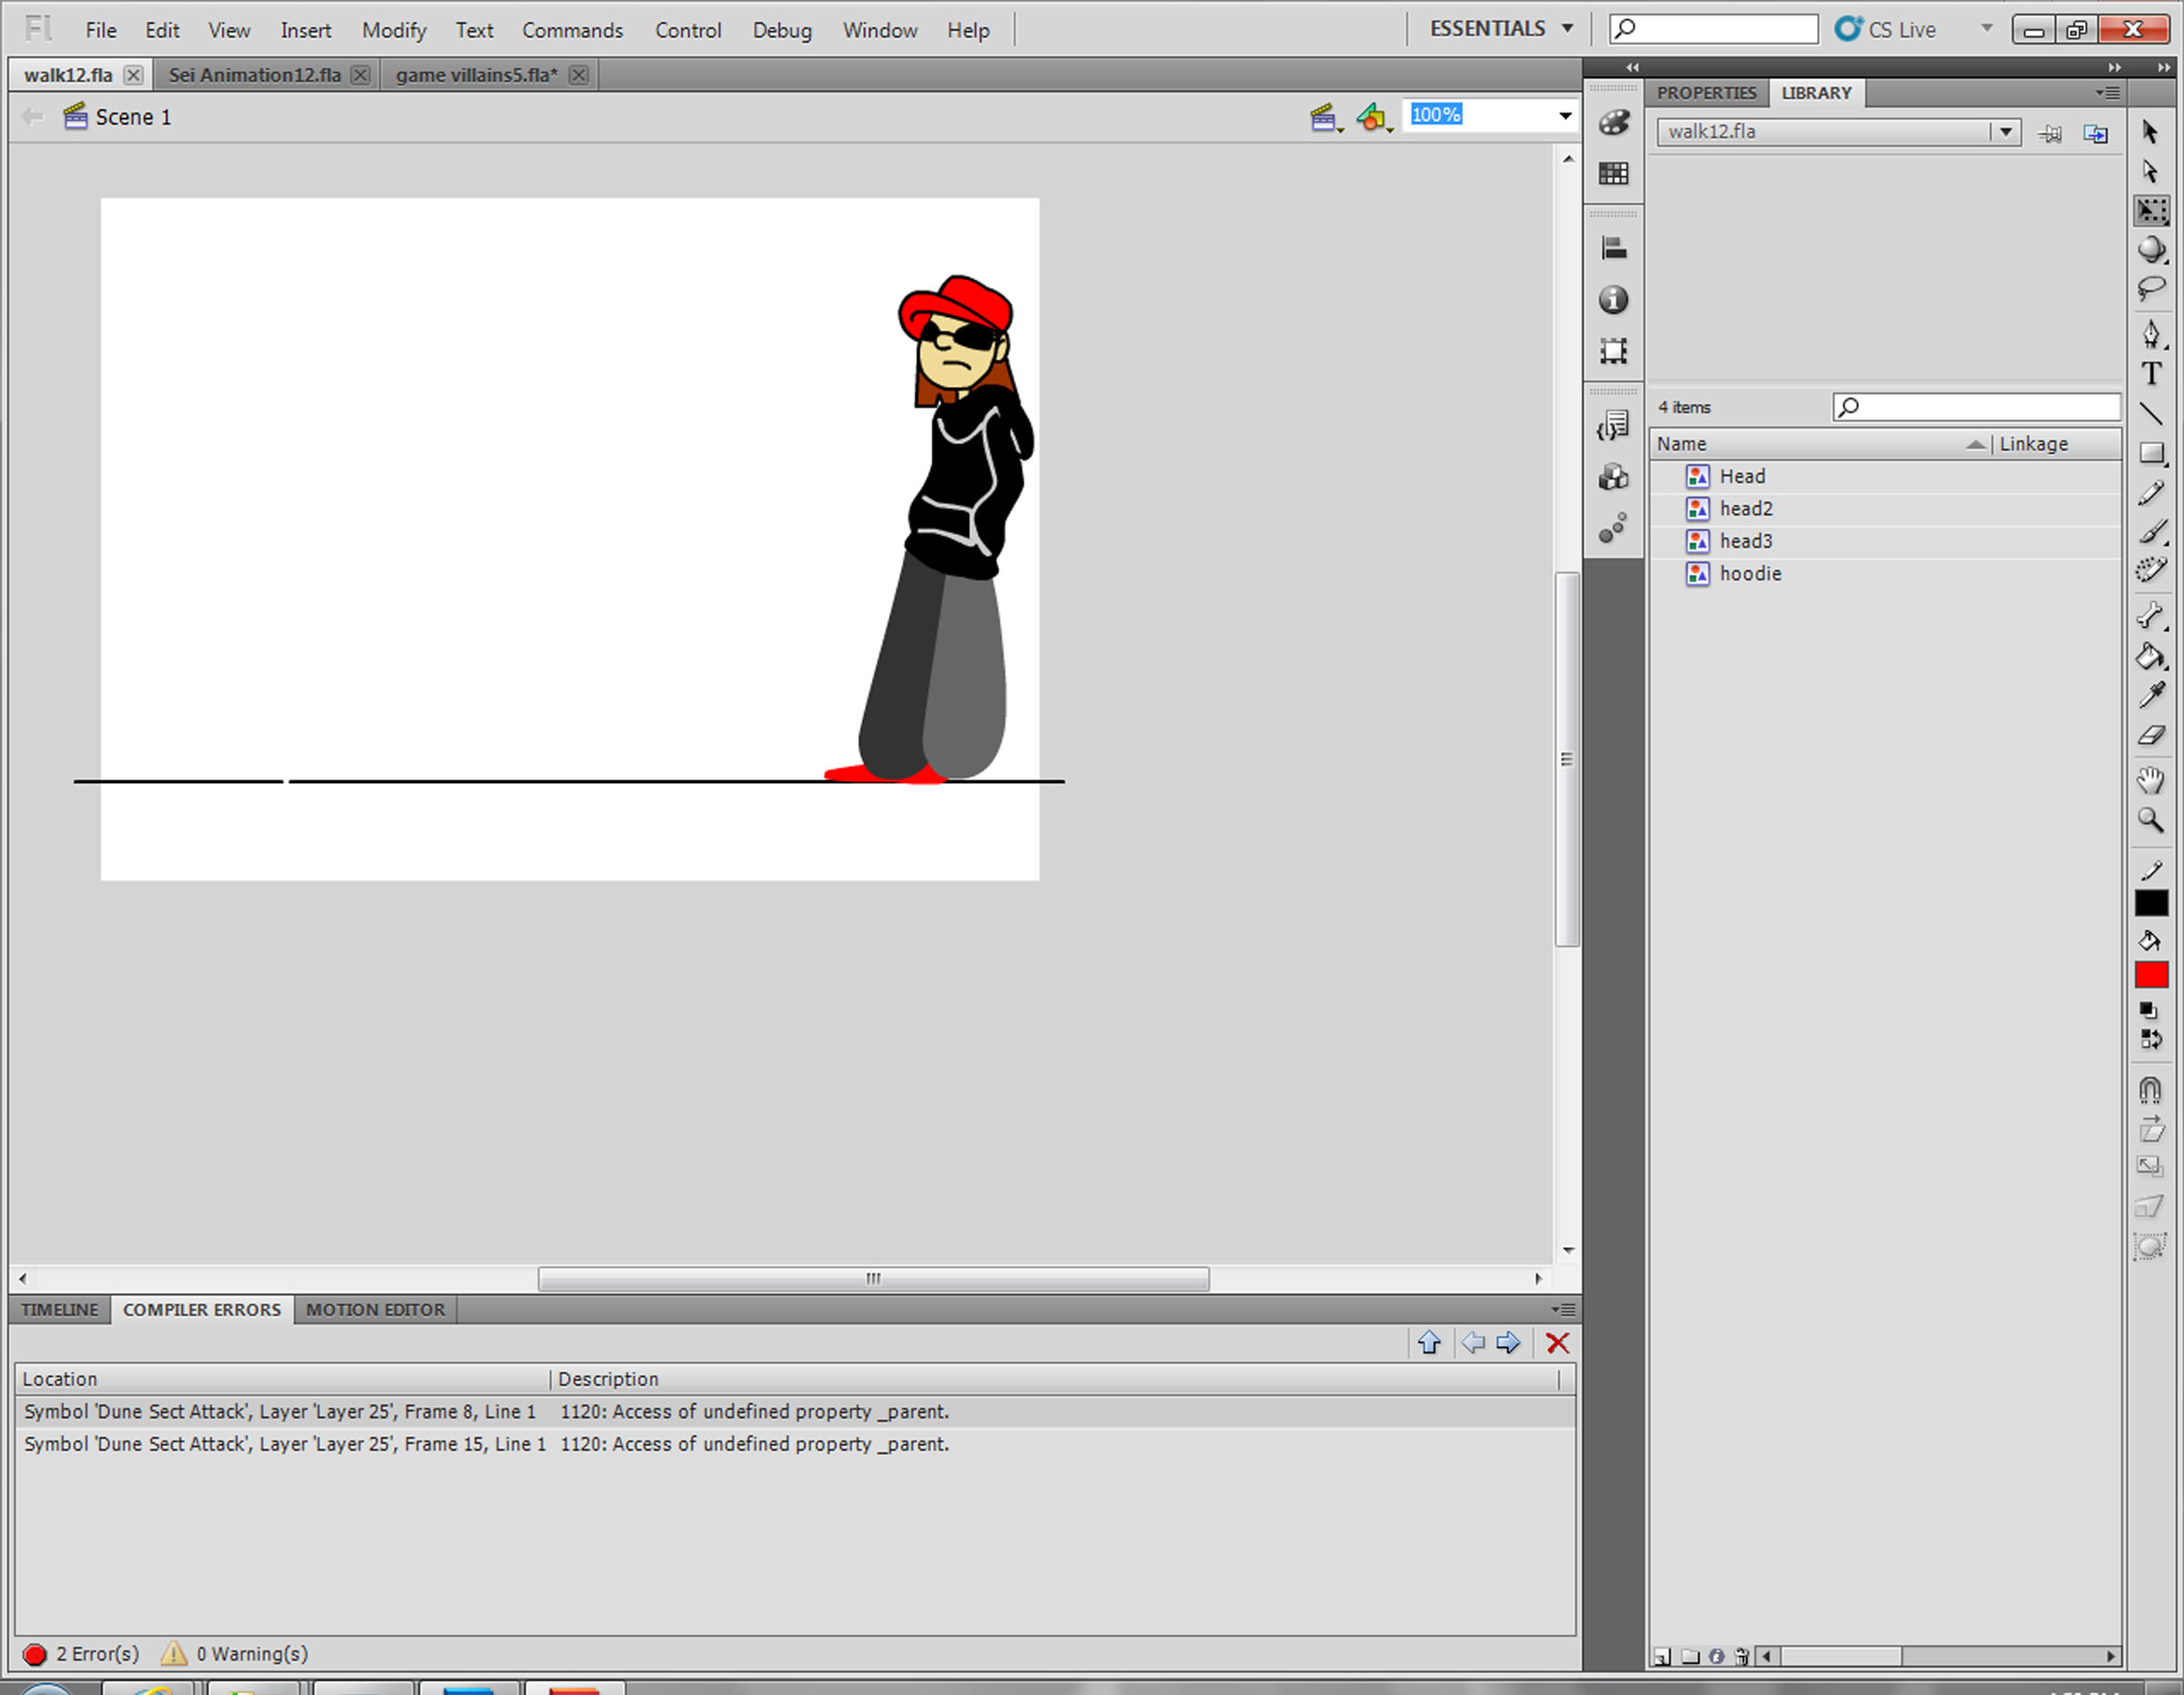Select the Bone tool

click(2150, 615)
